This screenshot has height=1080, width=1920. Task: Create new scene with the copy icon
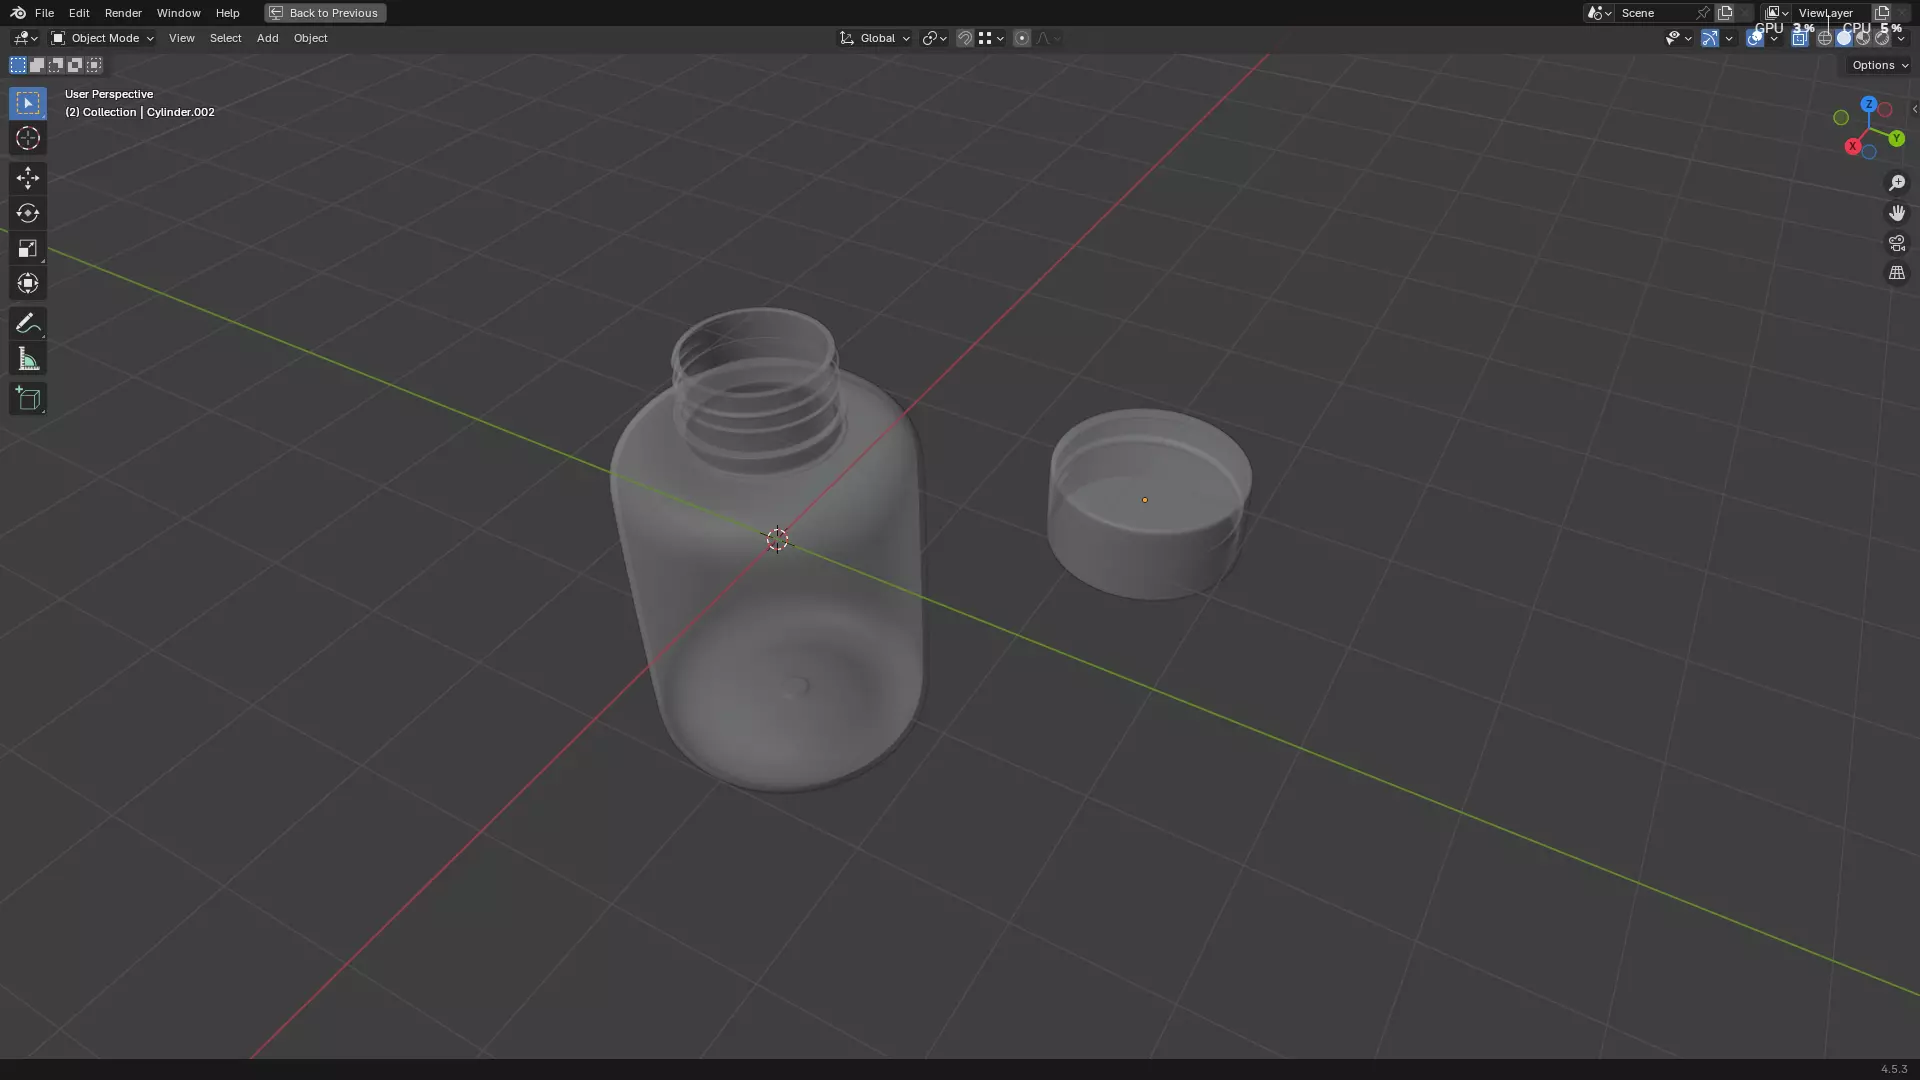1725,13
